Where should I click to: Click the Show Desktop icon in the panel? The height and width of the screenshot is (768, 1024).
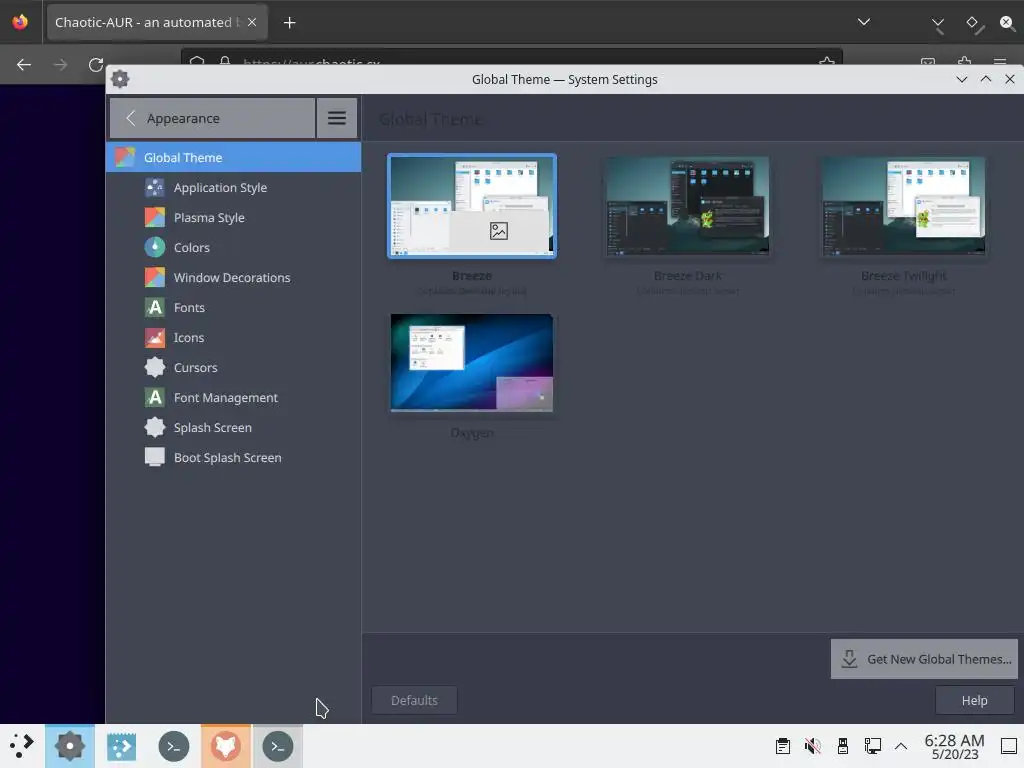1009,746
